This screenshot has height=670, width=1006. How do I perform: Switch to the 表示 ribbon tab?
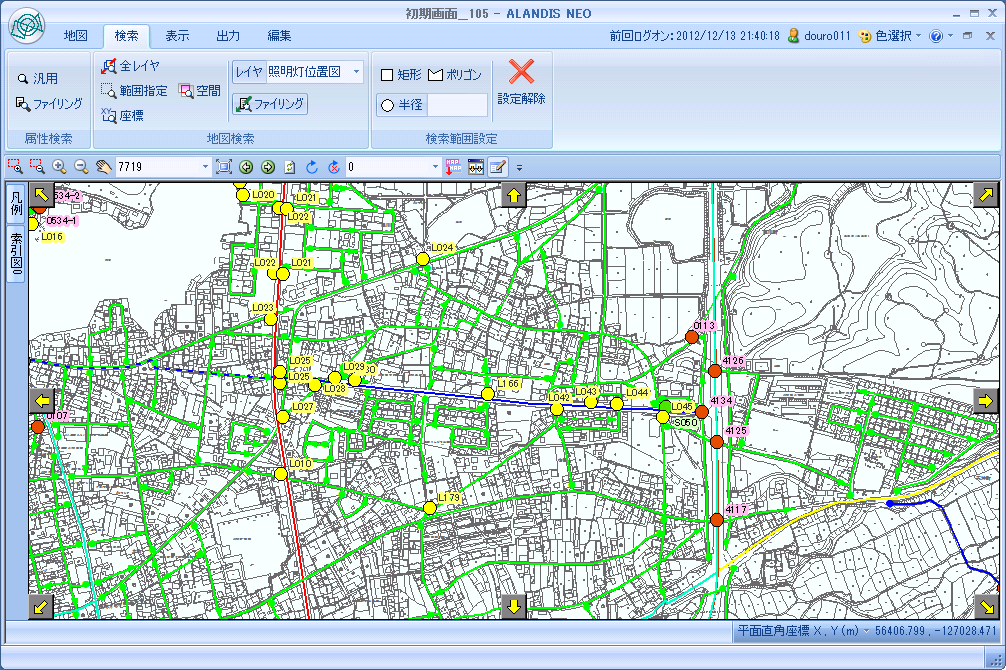(x=177, y=36)
